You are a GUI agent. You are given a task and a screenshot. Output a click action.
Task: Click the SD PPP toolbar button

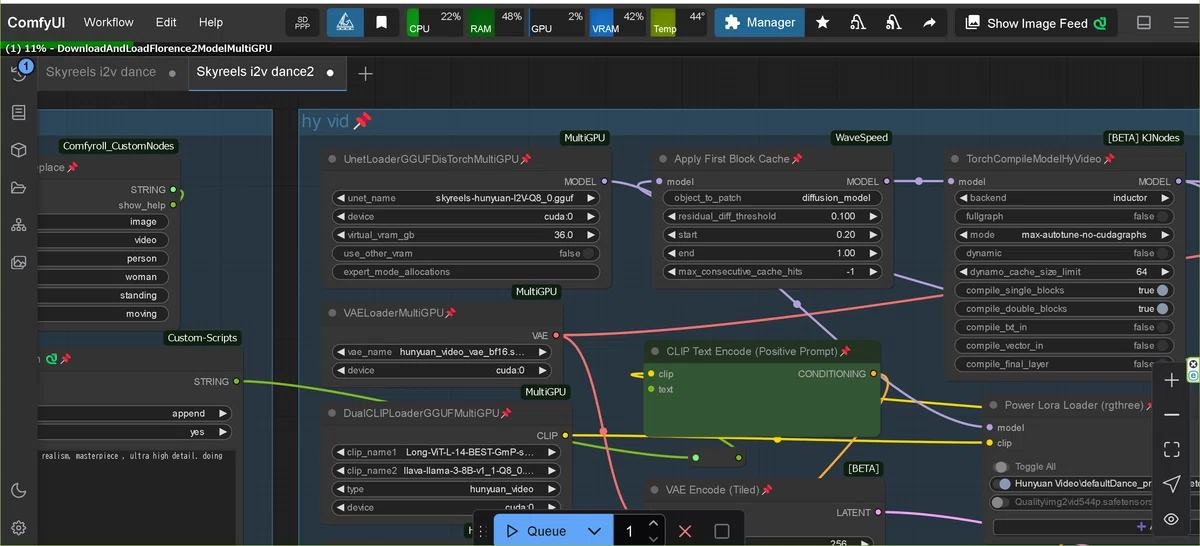point(302,22)
